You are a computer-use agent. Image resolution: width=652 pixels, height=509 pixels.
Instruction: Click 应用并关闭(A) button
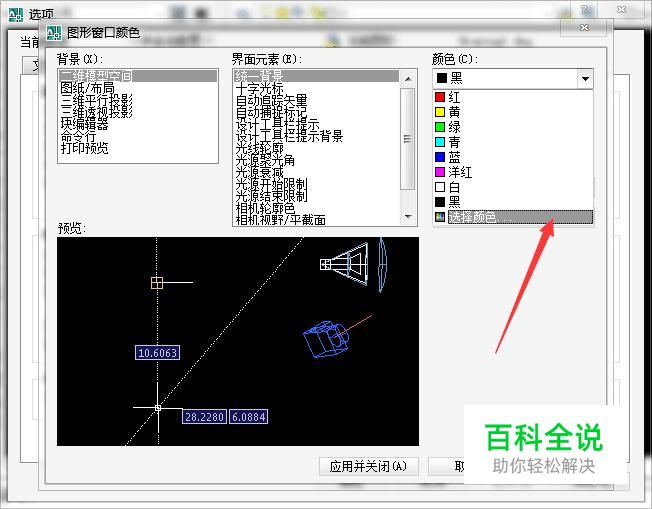point(368,466)
